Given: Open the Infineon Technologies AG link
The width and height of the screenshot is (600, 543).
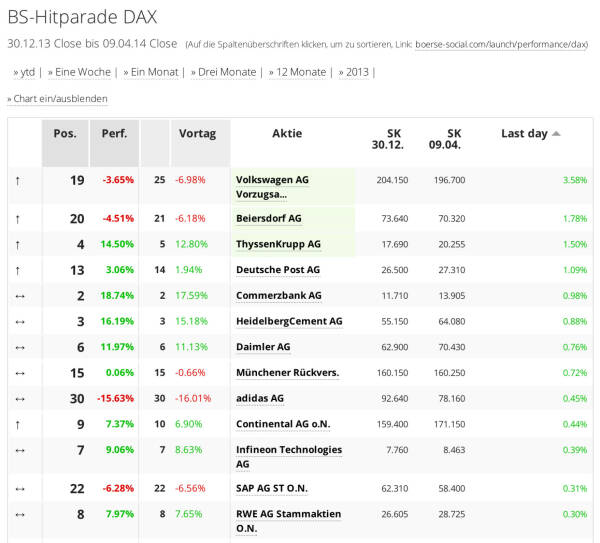Looking at the screenshot, I should (288, 450).
